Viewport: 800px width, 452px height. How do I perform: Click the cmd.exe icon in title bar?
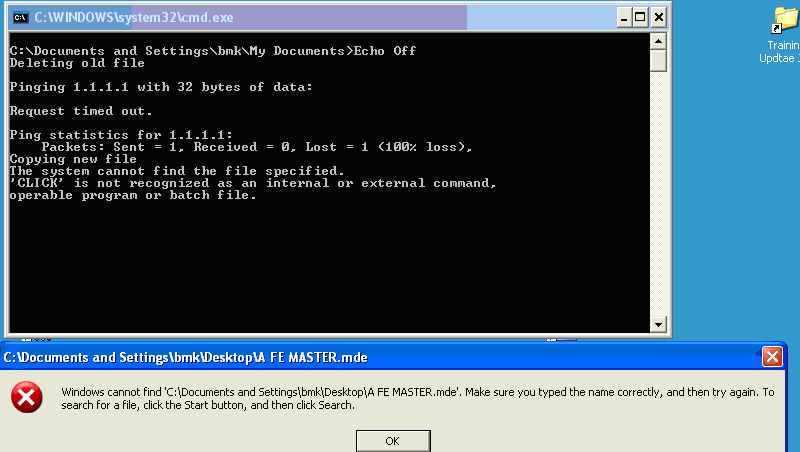coord(20,17)
